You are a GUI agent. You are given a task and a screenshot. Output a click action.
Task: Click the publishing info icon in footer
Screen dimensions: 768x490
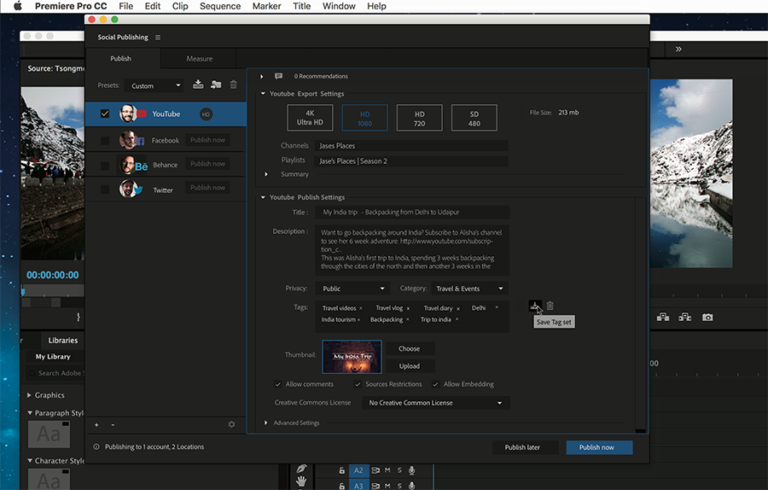[96, 447]
